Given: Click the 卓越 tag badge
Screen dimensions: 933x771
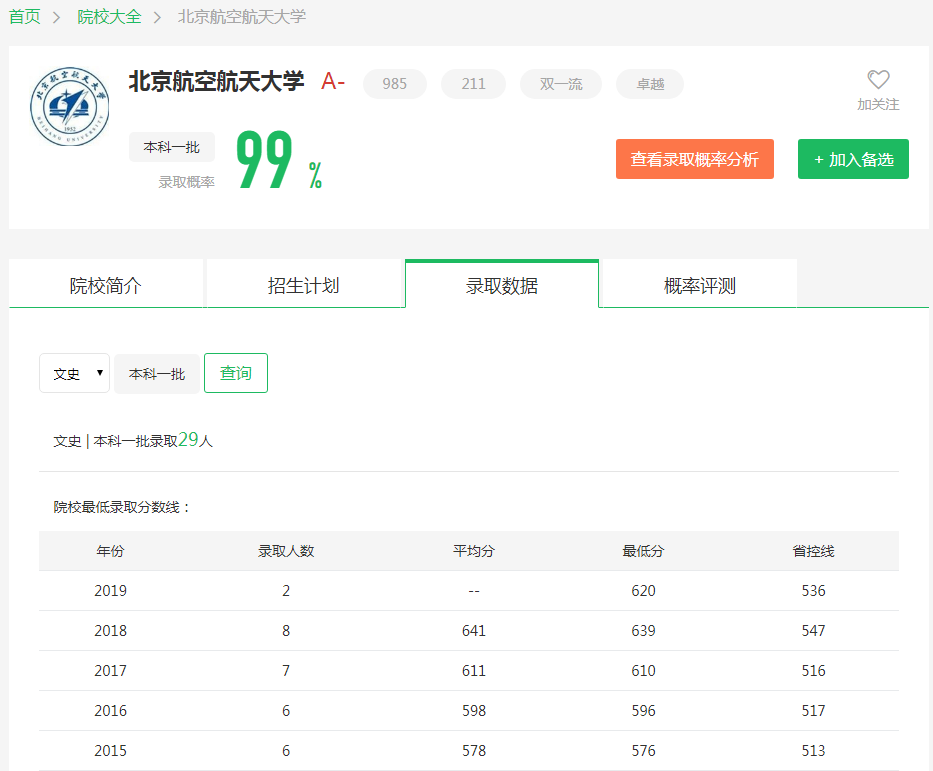Looking at the screenshot, I should pos(650,84).
